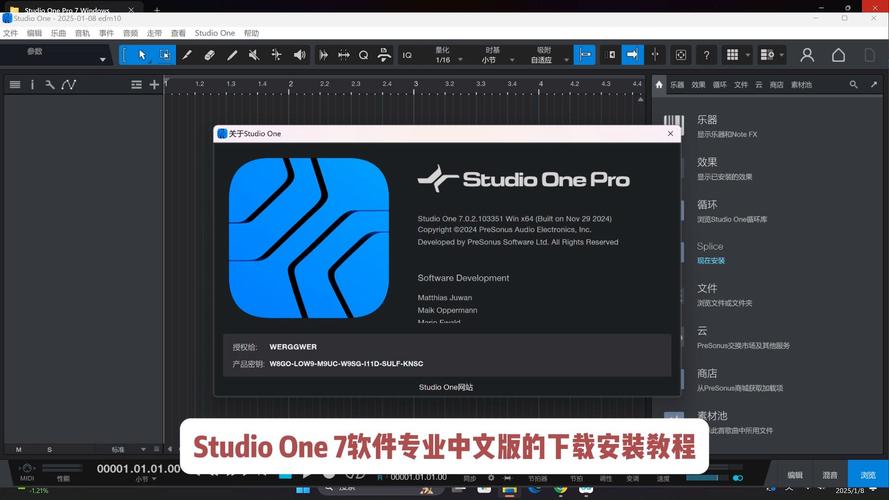Open the track list hamburger icon
Viewport: 889px width, 500px height.
pyautogui.click(x=15, y=84)
